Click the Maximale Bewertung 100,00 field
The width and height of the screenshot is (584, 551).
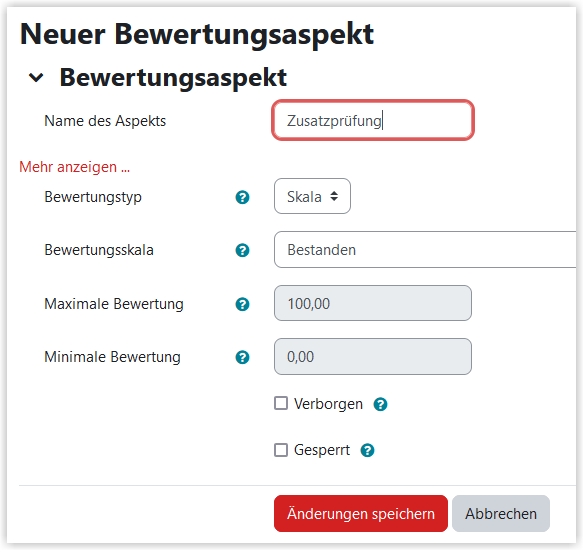pos(373,303)
